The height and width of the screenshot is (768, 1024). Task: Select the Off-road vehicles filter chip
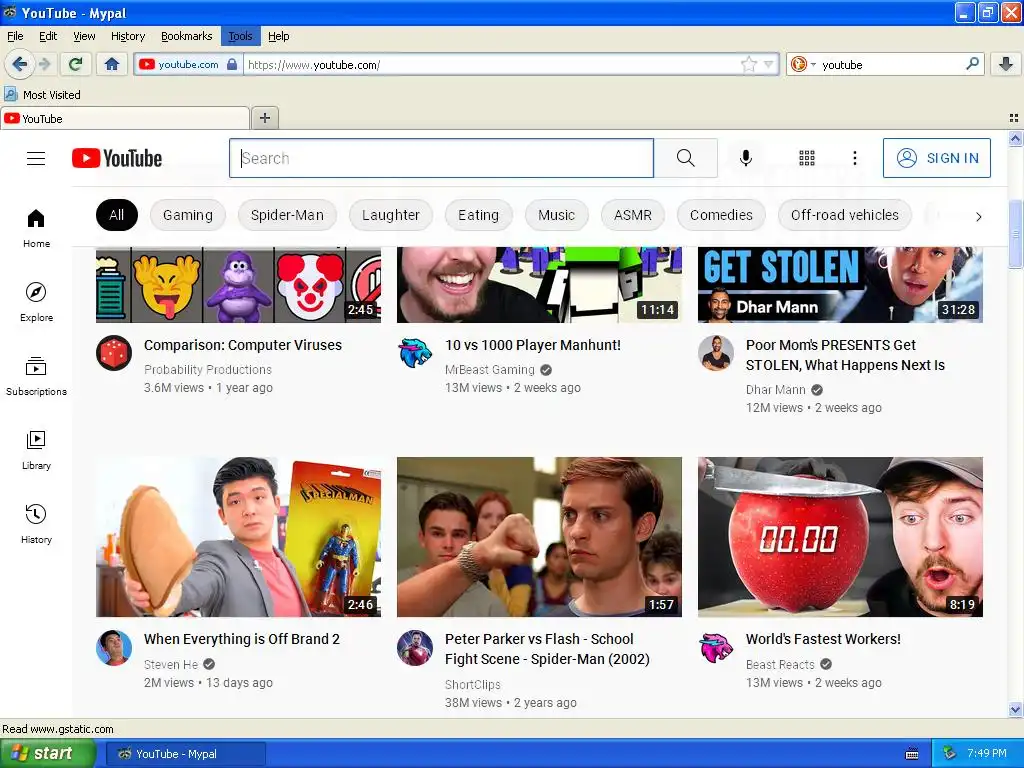point(844,215)
